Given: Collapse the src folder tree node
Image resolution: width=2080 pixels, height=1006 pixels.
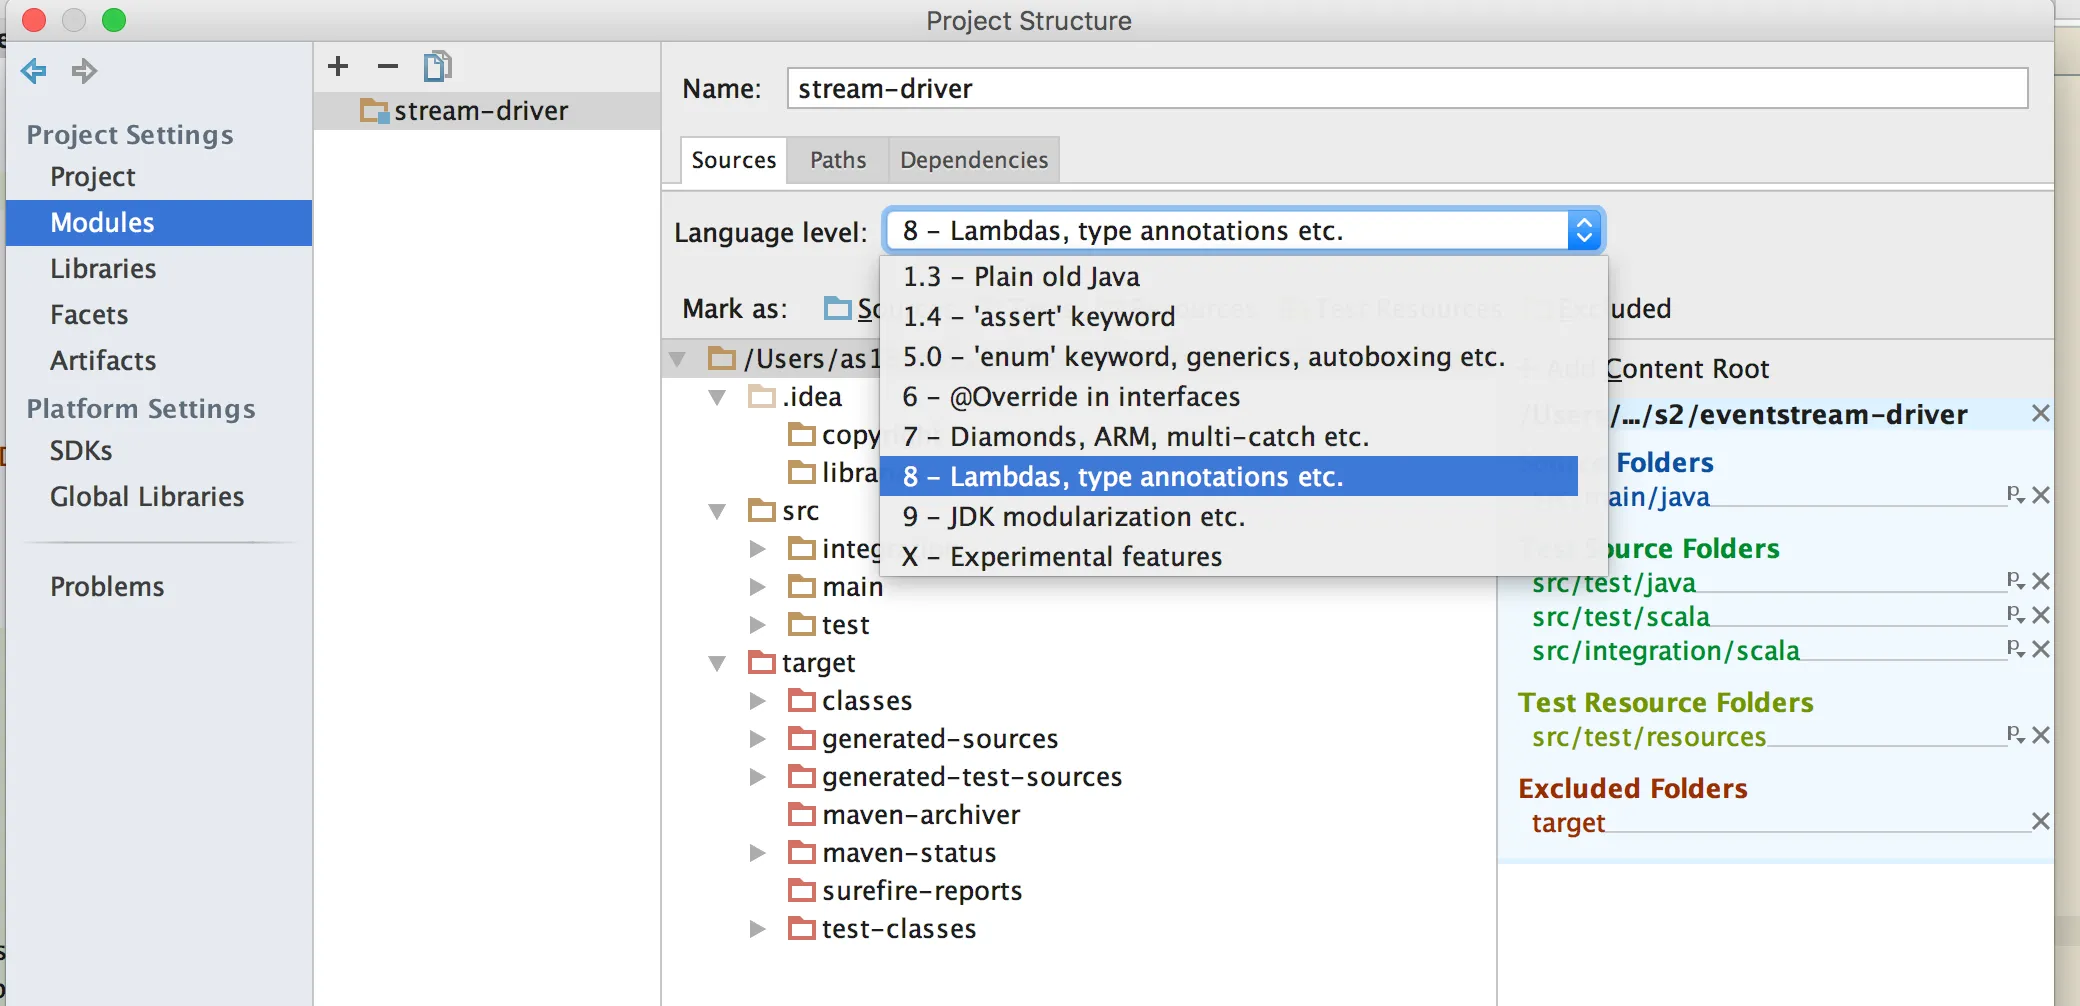Looking at the screenshot, I should pos(717,512).
